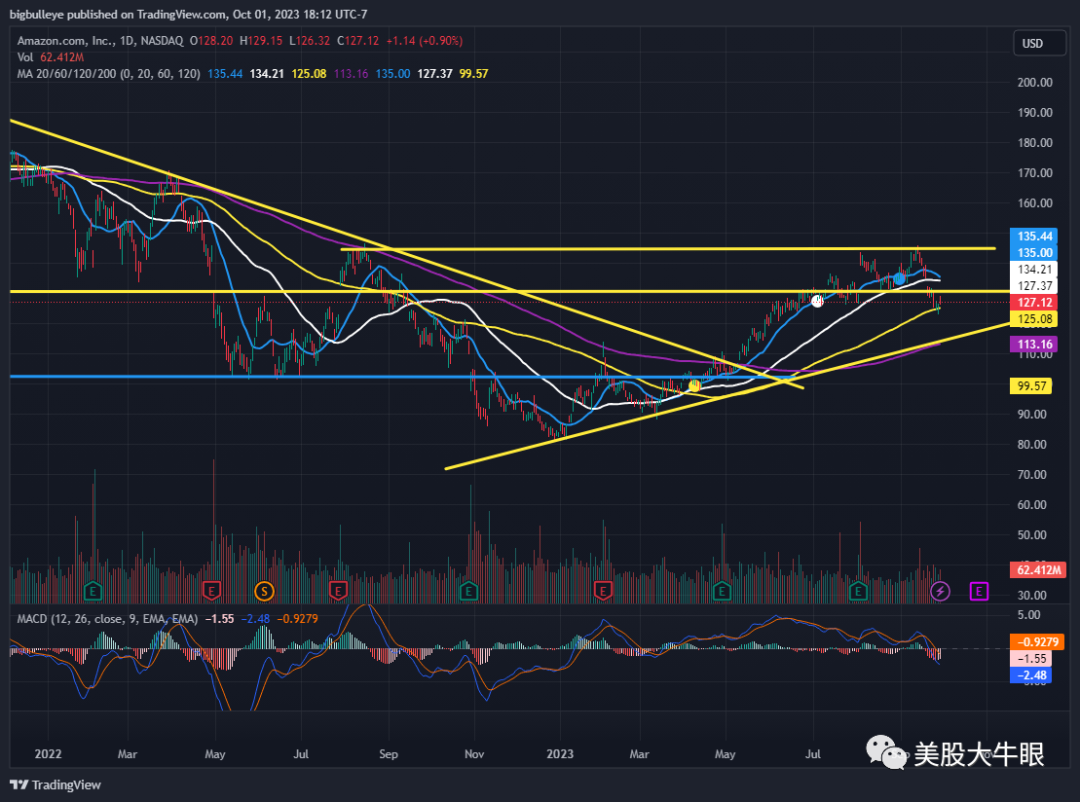The height and width of the screenshot is (802, 1080).
Task: Click the blue 135.00 price axis label
Action: coord(1033,253)
